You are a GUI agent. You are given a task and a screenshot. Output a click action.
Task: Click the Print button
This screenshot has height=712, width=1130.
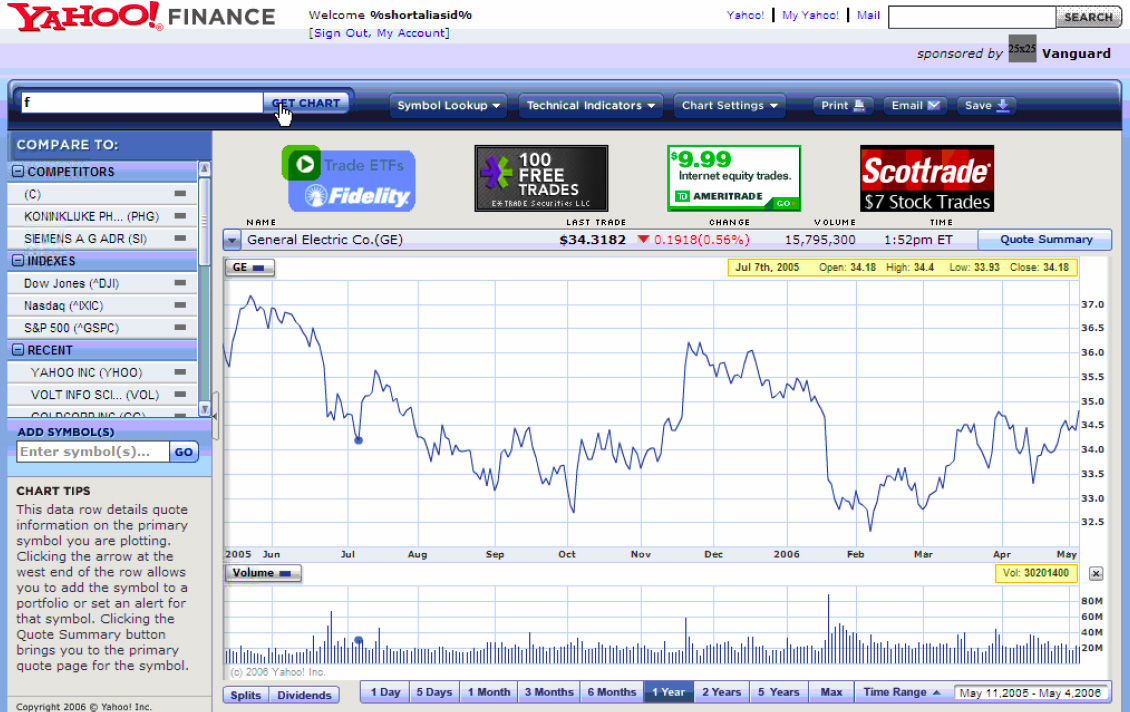(x=843, y=105)
